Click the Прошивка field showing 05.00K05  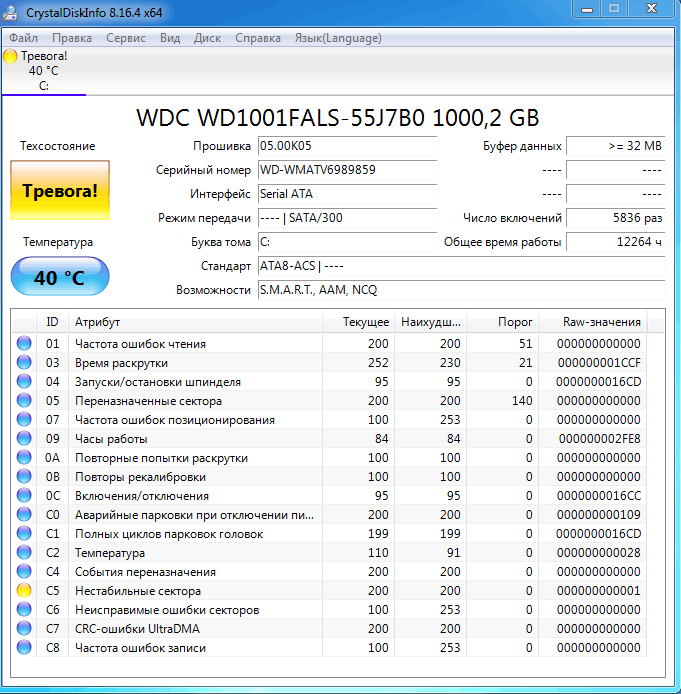(347, 146)
